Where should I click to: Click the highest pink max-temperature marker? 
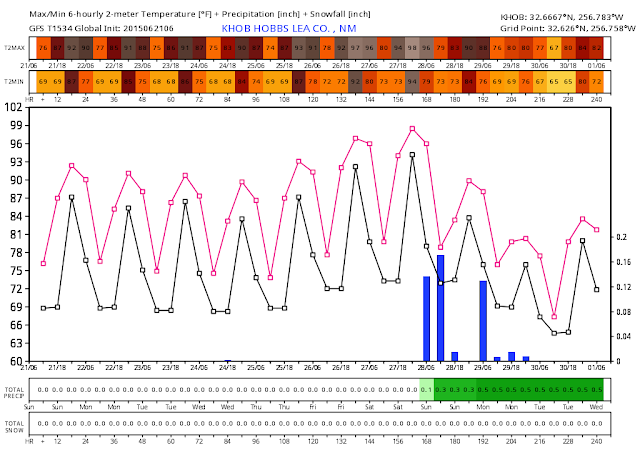pyautogui.click(x=412, y=129)
